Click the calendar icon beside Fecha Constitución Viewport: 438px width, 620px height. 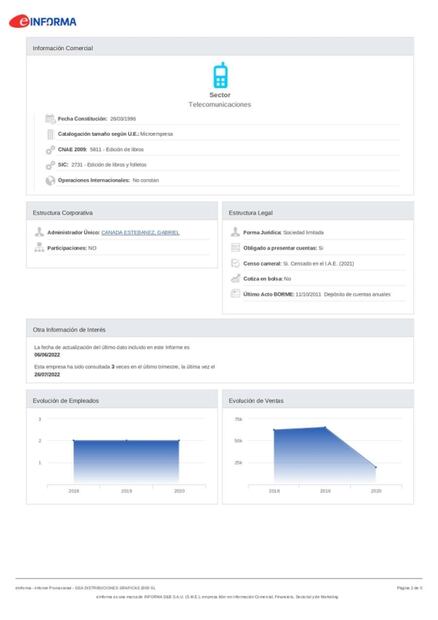click(x=50, y=119)
